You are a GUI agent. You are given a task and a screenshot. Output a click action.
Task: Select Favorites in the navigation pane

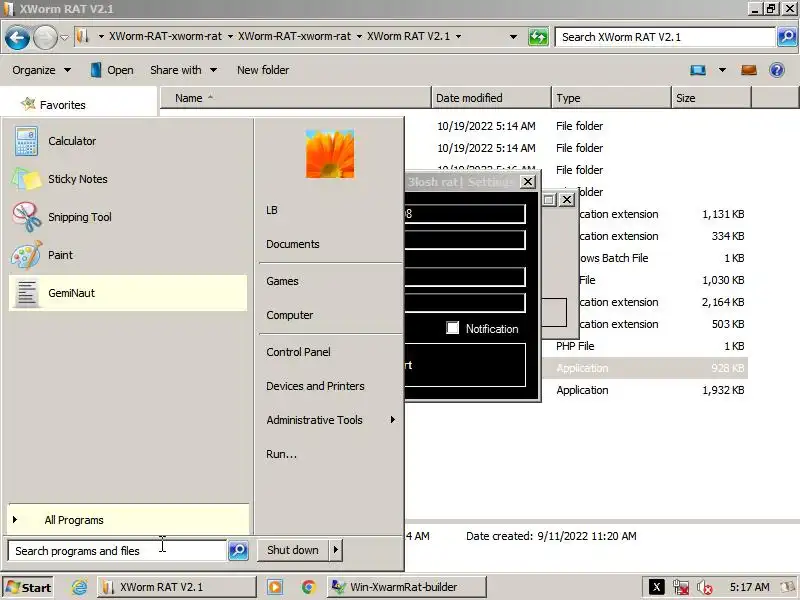(62, 105)
